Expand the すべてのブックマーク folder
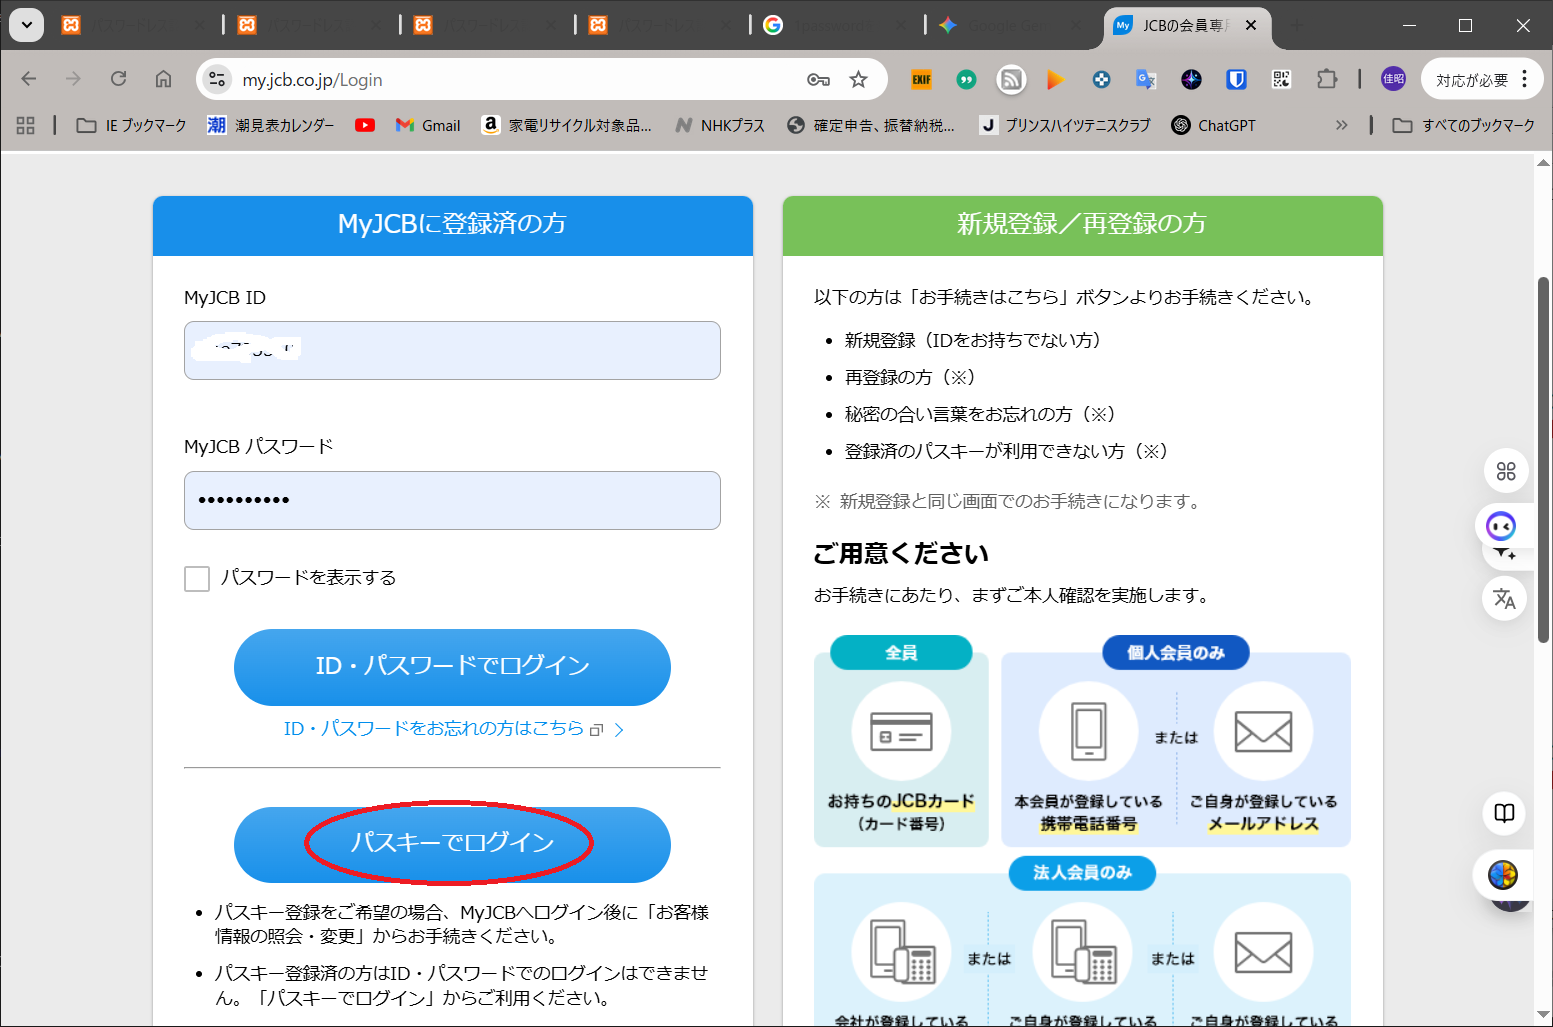 (x=1464, y=125)
